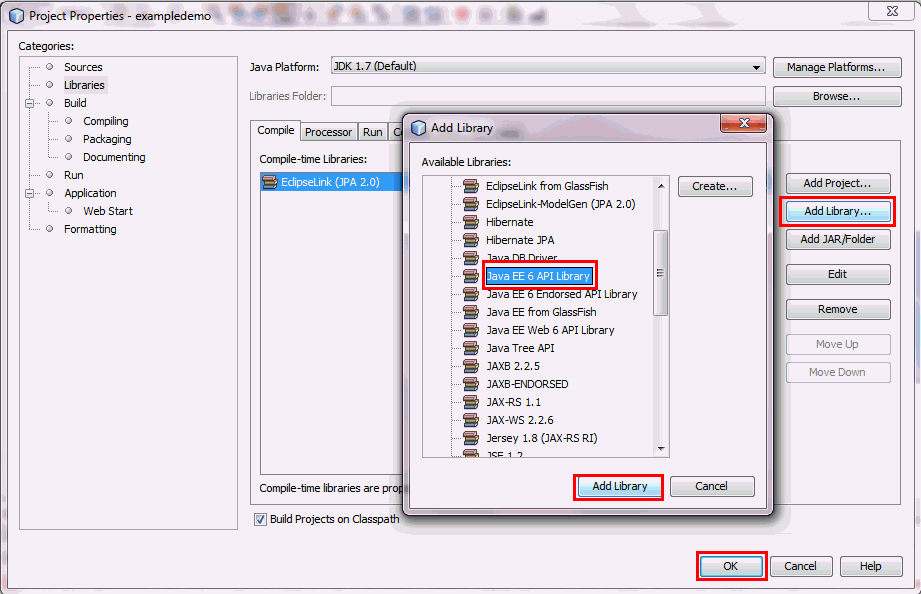Select the Compiling category
This screenshot has width=921, height=594.
point(106,121)
